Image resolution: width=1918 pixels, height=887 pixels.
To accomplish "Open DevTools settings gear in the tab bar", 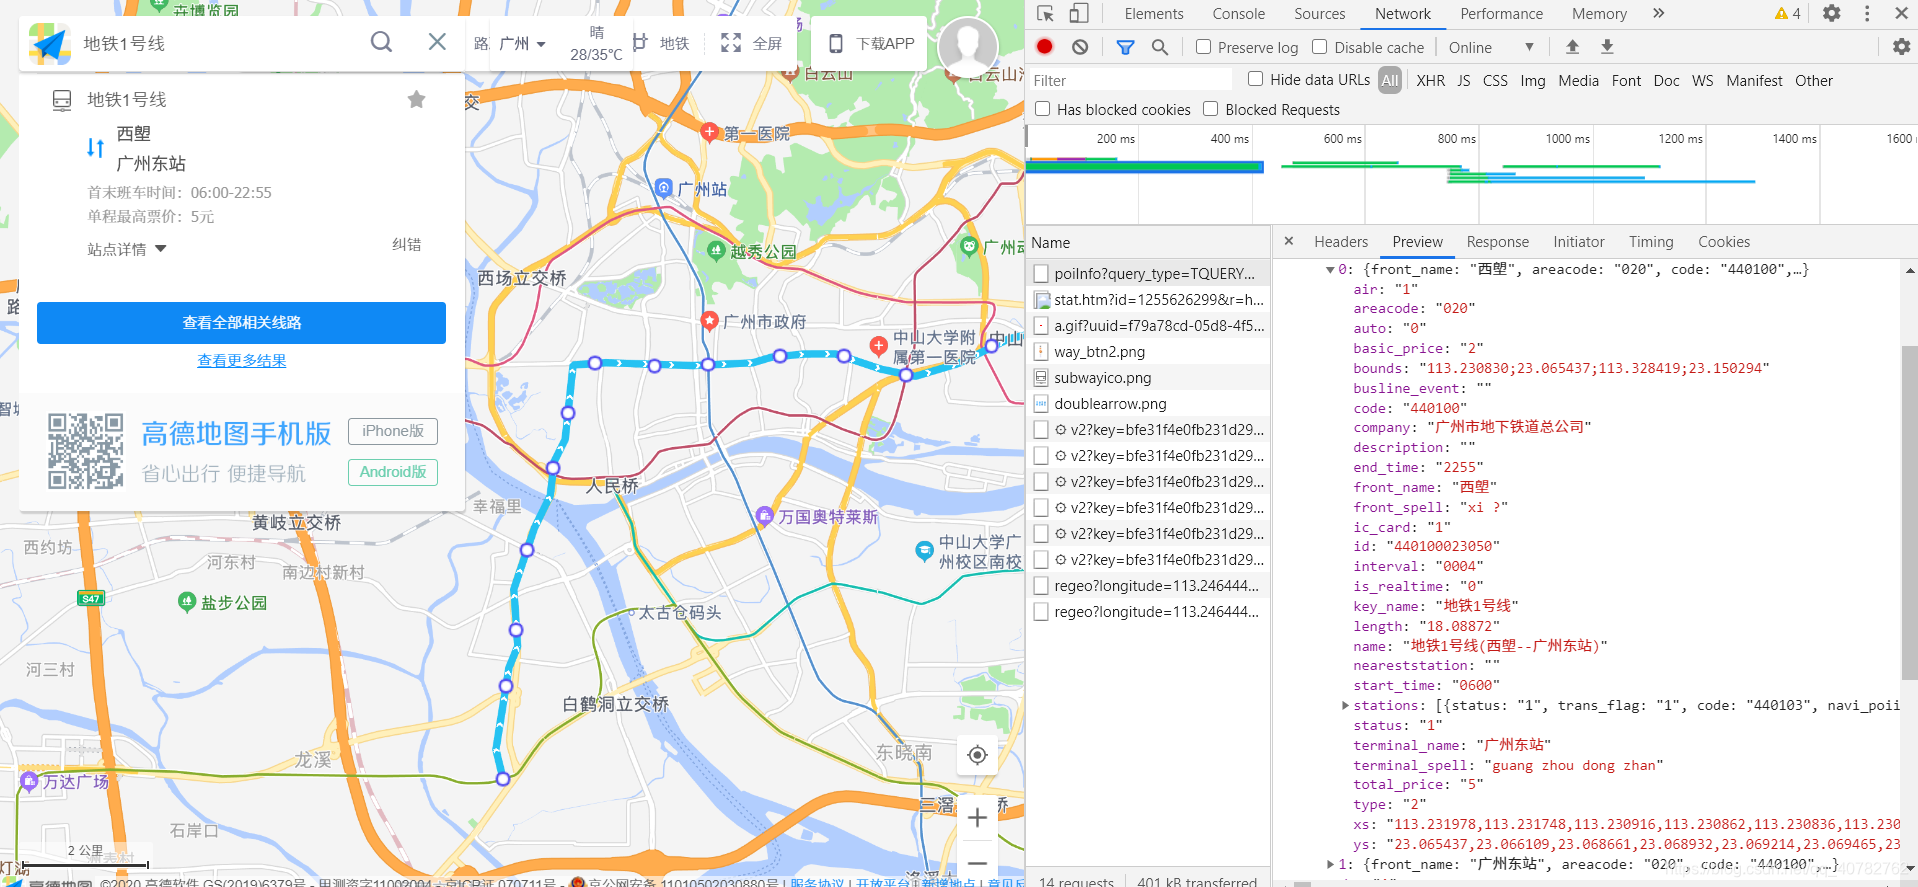I will tap(1831, 14).
